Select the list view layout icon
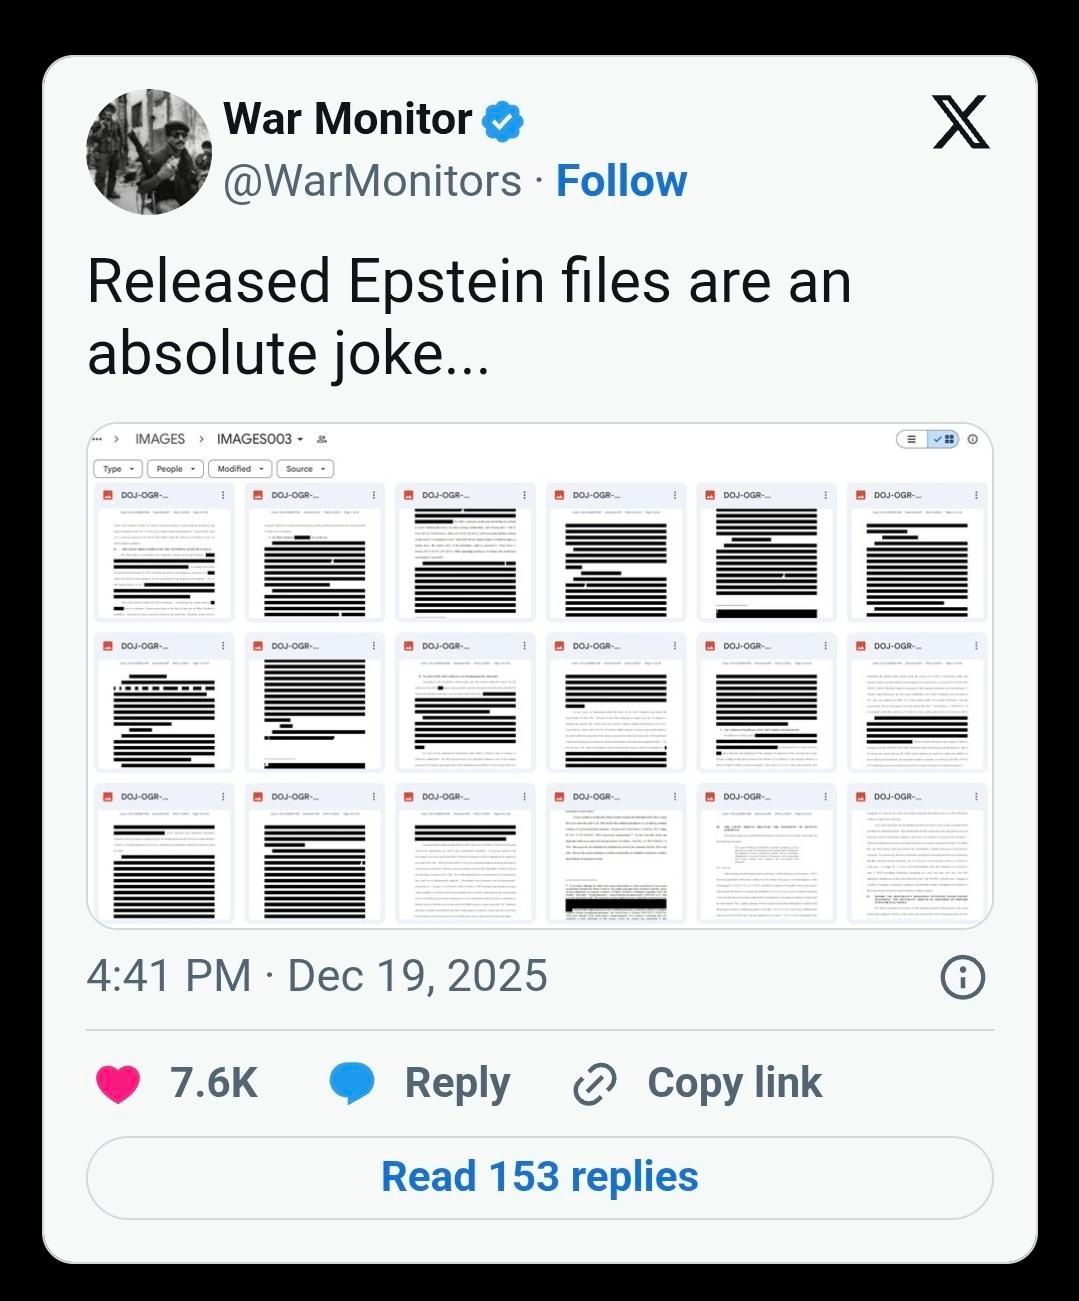Viewport: 1079px width, 1301px height. click(912, 439)
